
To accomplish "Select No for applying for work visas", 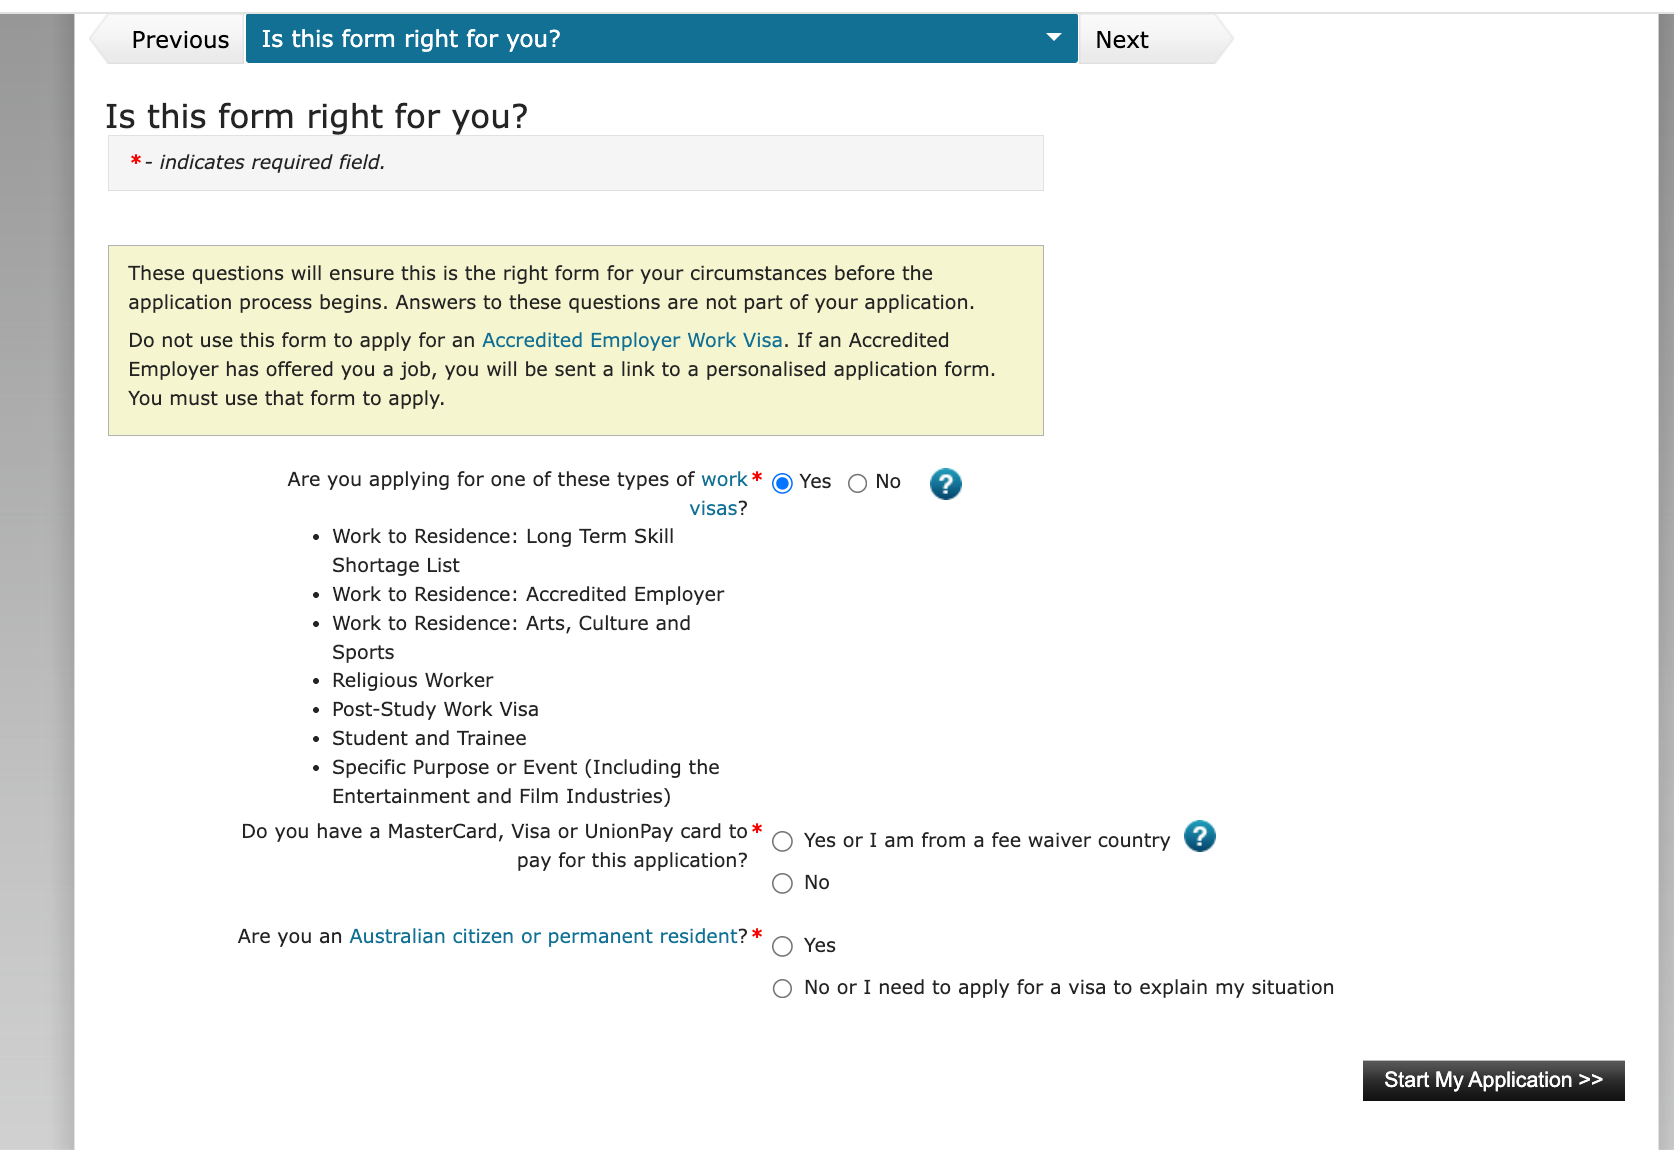I will click(857, 484).
